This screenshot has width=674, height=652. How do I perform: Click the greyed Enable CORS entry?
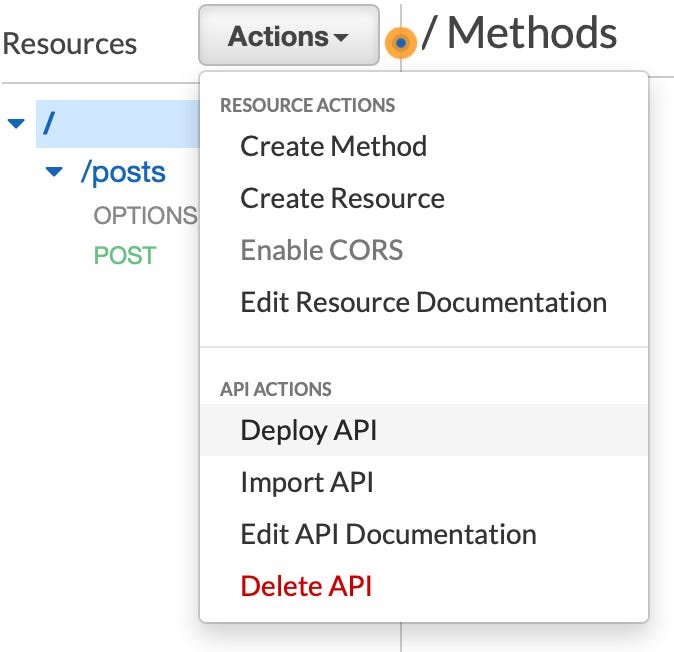[321, 250]
